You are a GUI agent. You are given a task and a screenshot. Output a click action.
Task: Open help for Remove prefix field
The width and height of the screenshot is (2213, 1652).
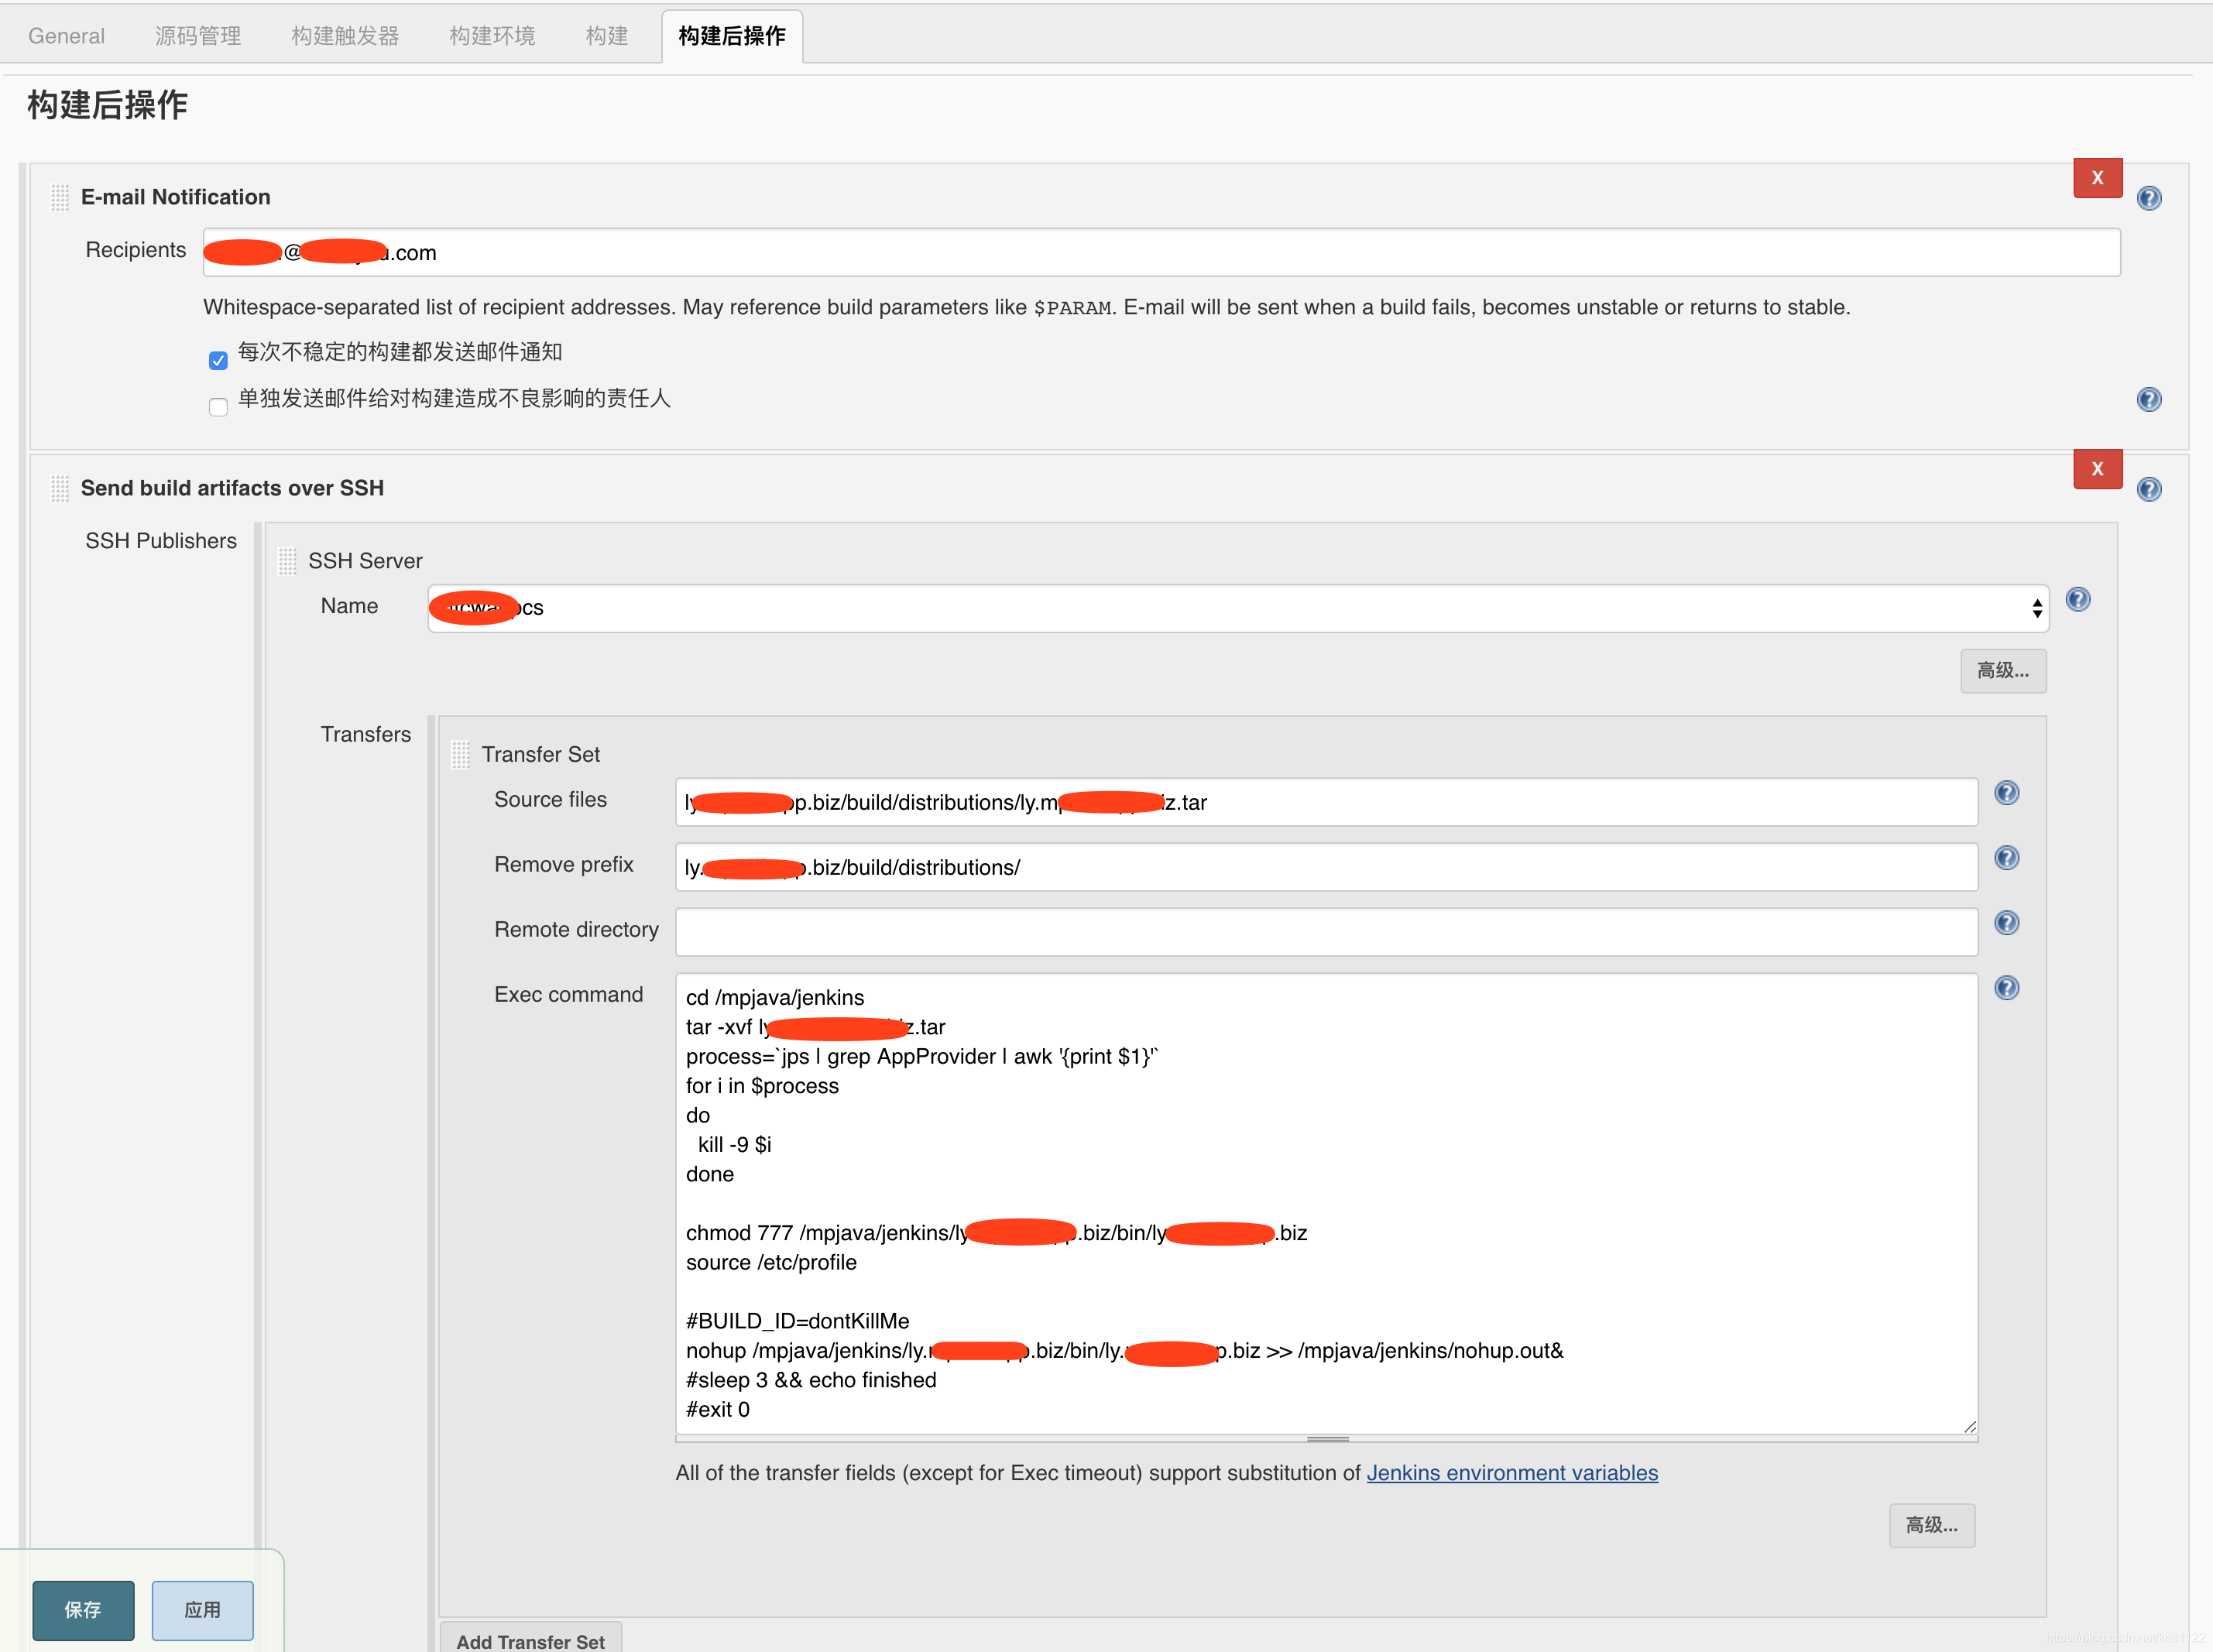coord(2006,858)
